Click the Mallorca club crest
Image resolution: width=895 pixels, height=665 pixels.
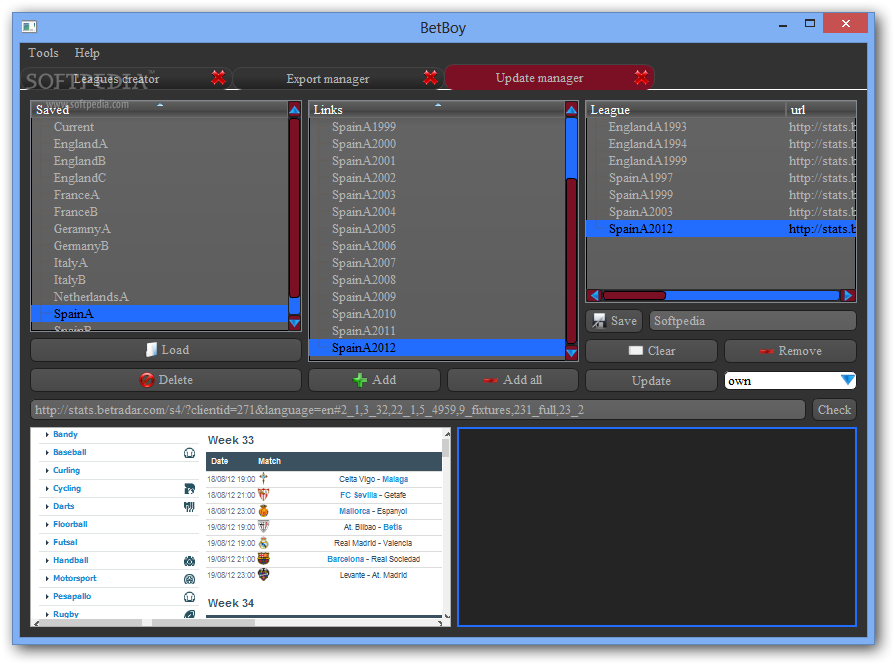point(264,510)
